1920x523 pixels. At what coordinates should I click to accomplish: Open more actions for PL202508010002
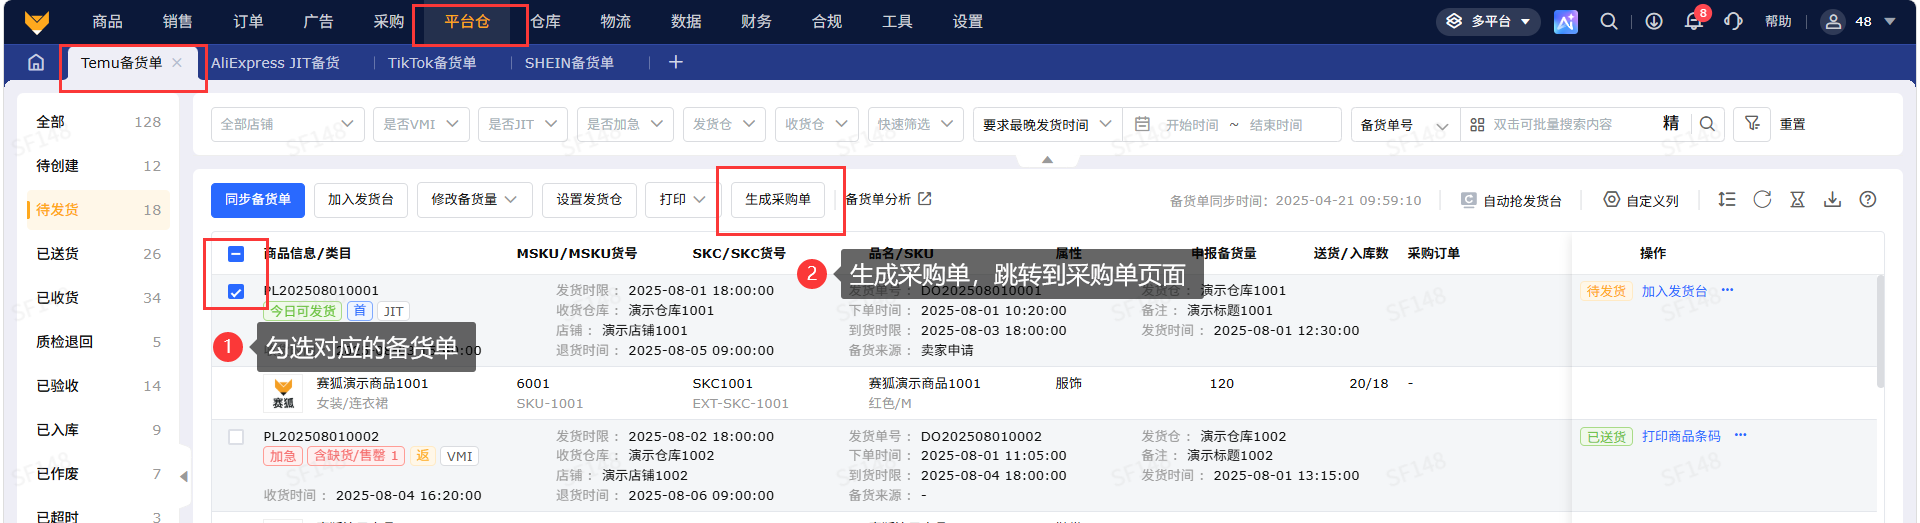coord(1740,435)
